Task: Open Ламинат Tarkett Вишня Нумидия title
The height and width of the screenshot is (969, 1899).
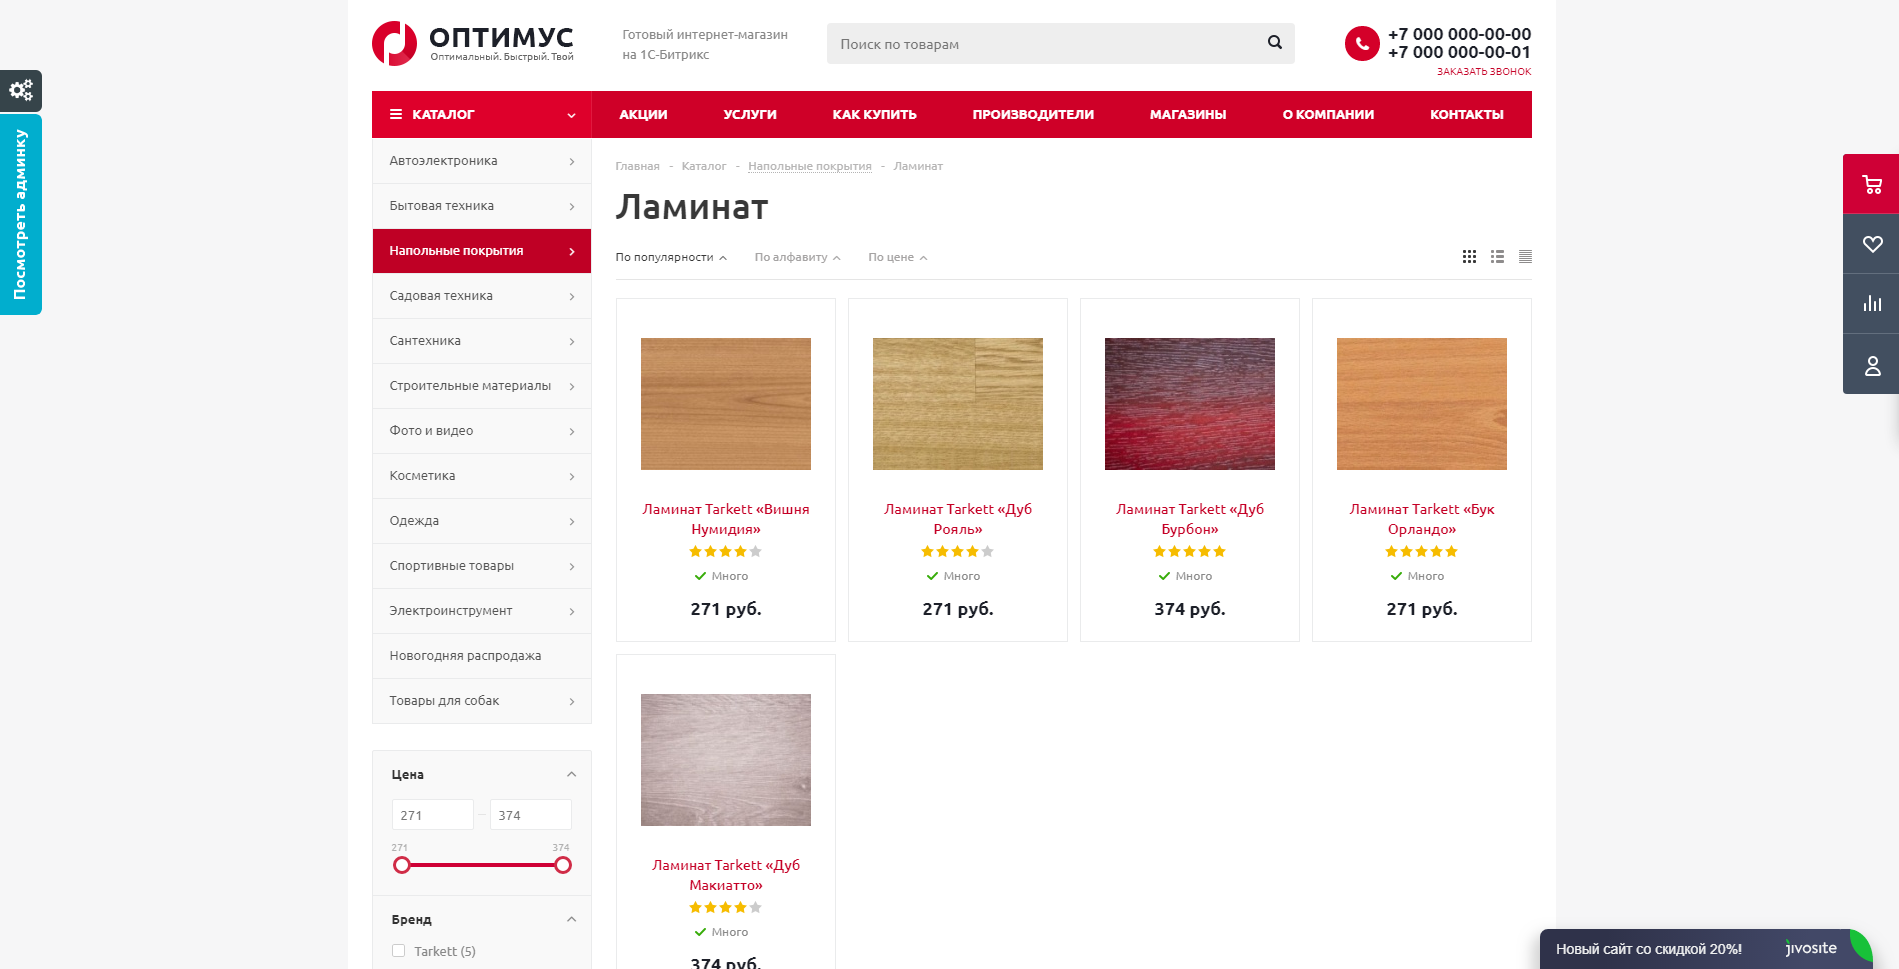Action: click(x=726, y=519)
